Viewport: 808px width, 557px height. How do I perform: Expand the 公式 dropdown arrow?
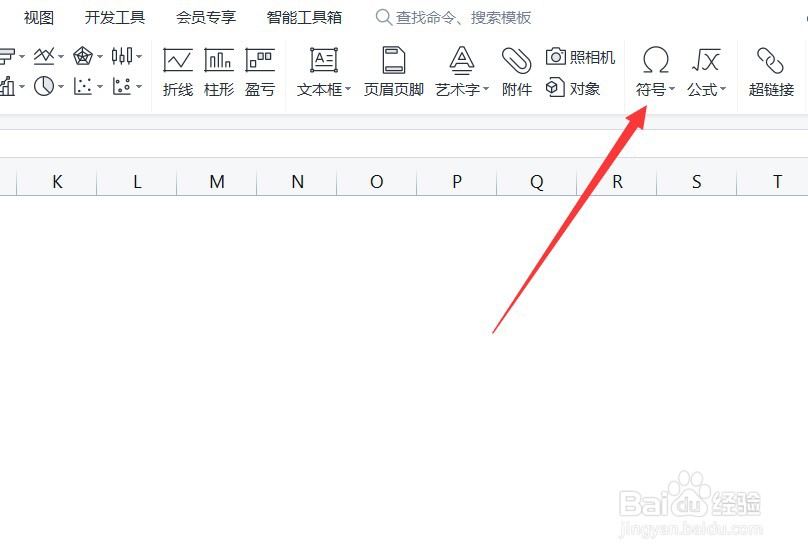pyautogui.click(x=722, y=89)
